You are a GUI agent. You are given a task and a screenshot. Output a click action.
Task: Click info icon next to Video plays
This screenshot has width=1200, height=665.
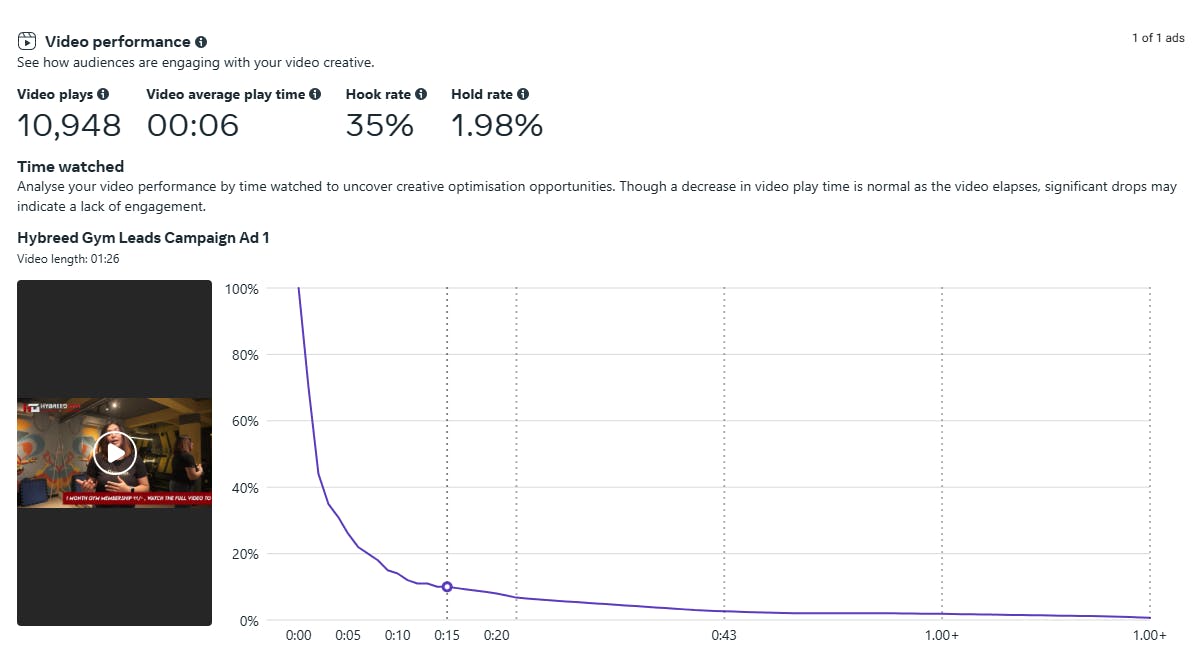[103, 94]
